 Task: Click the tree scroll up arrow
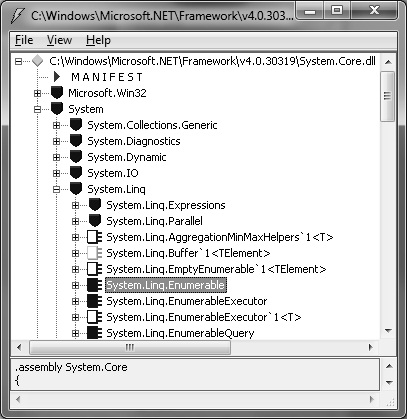388,62
